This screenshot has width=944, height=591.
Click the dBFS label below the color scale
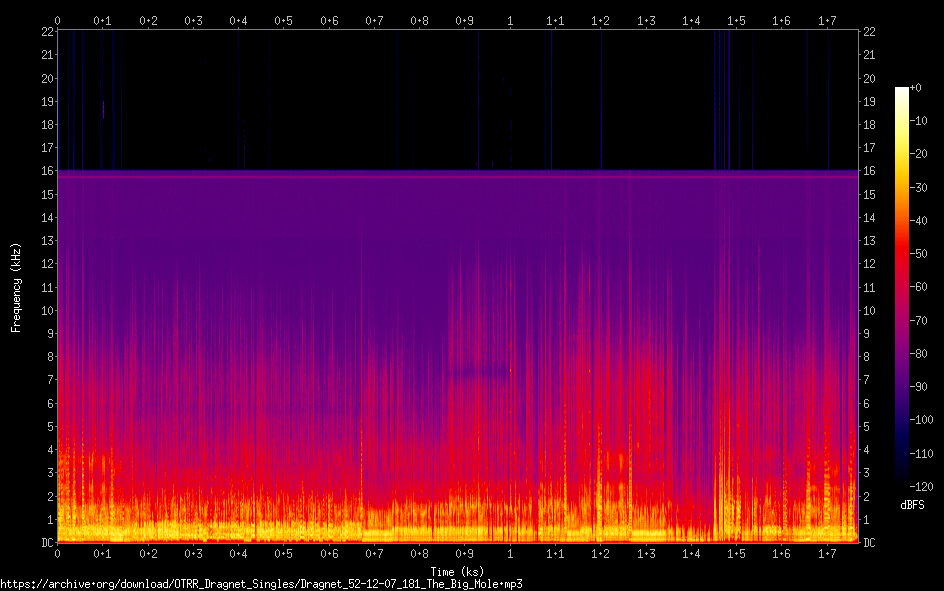coord(912,506)
